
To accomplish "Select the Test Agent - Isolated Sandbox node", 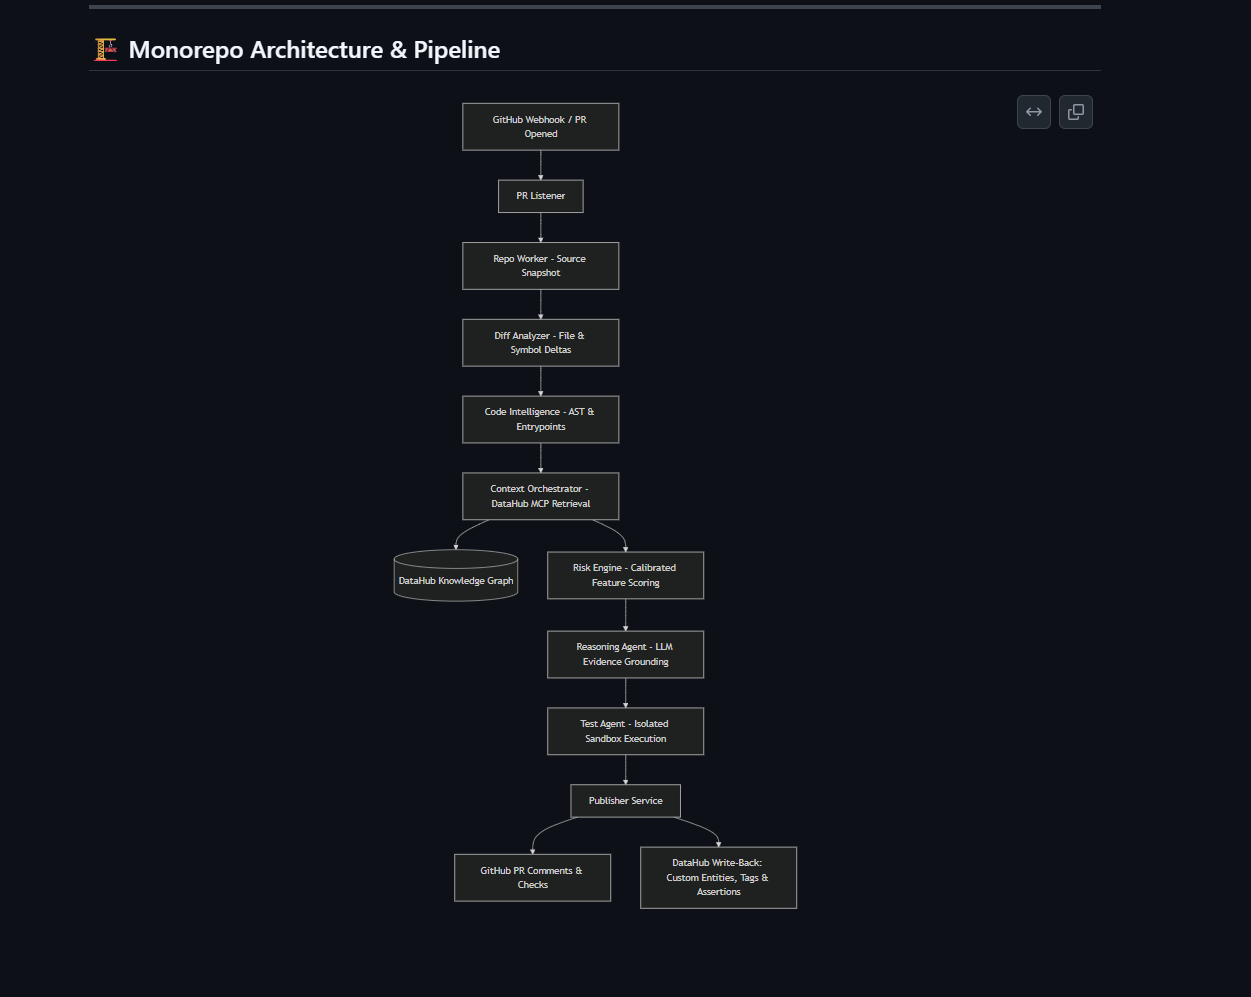I will pos(625,731).
